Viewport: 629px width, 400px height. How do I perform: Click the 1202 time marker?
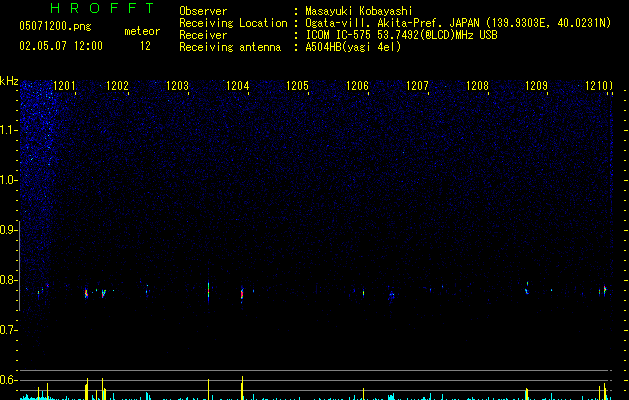click(117, 85)
